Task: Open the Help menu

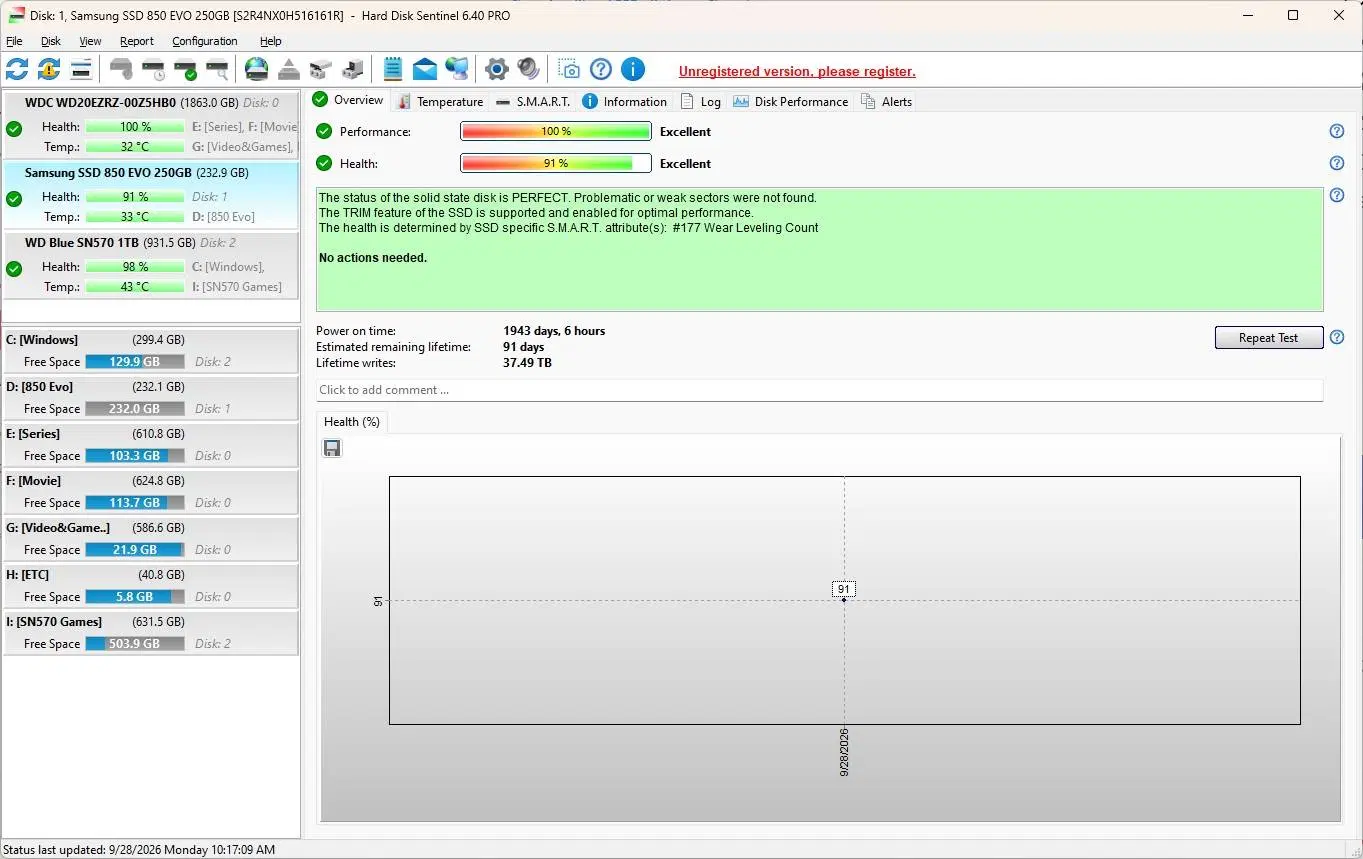Action: 271,41
